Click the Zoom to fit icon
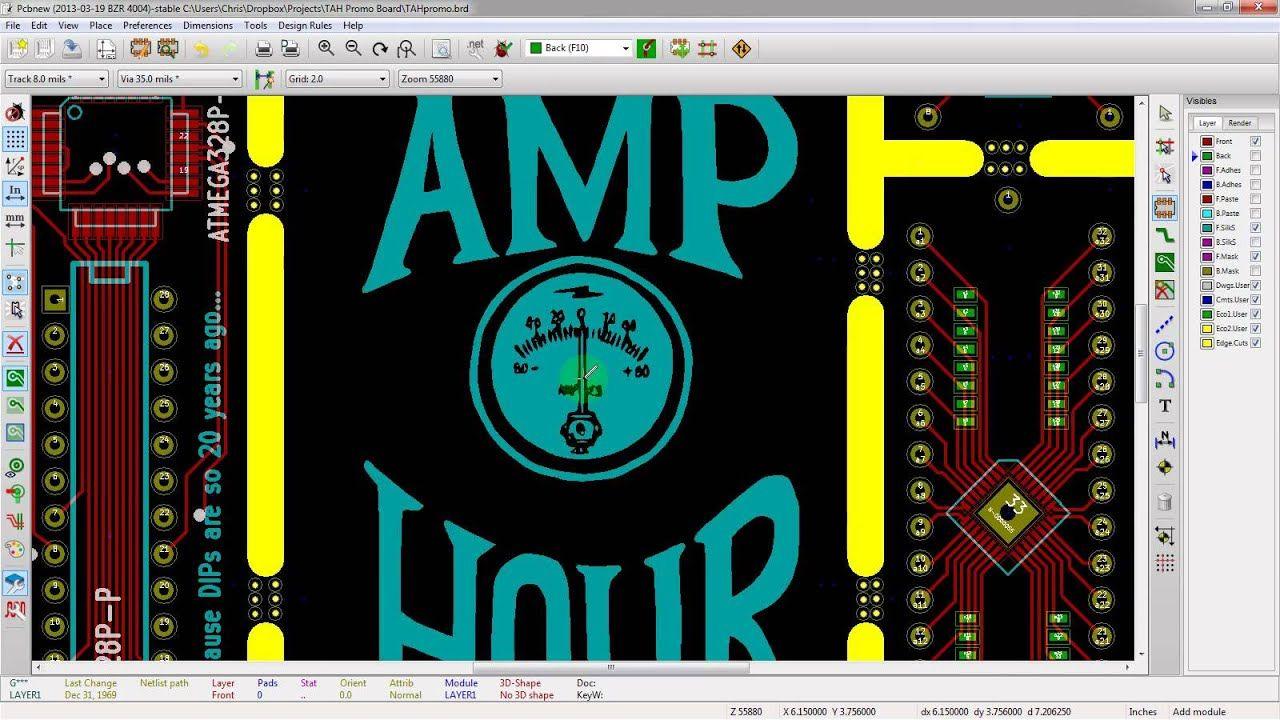 pyautogui.click(x=406, y=48)
